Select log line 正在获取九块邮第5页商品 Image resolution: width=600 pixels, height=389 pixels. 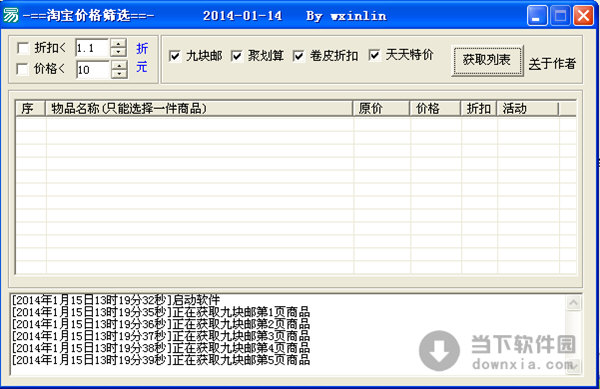161,360
